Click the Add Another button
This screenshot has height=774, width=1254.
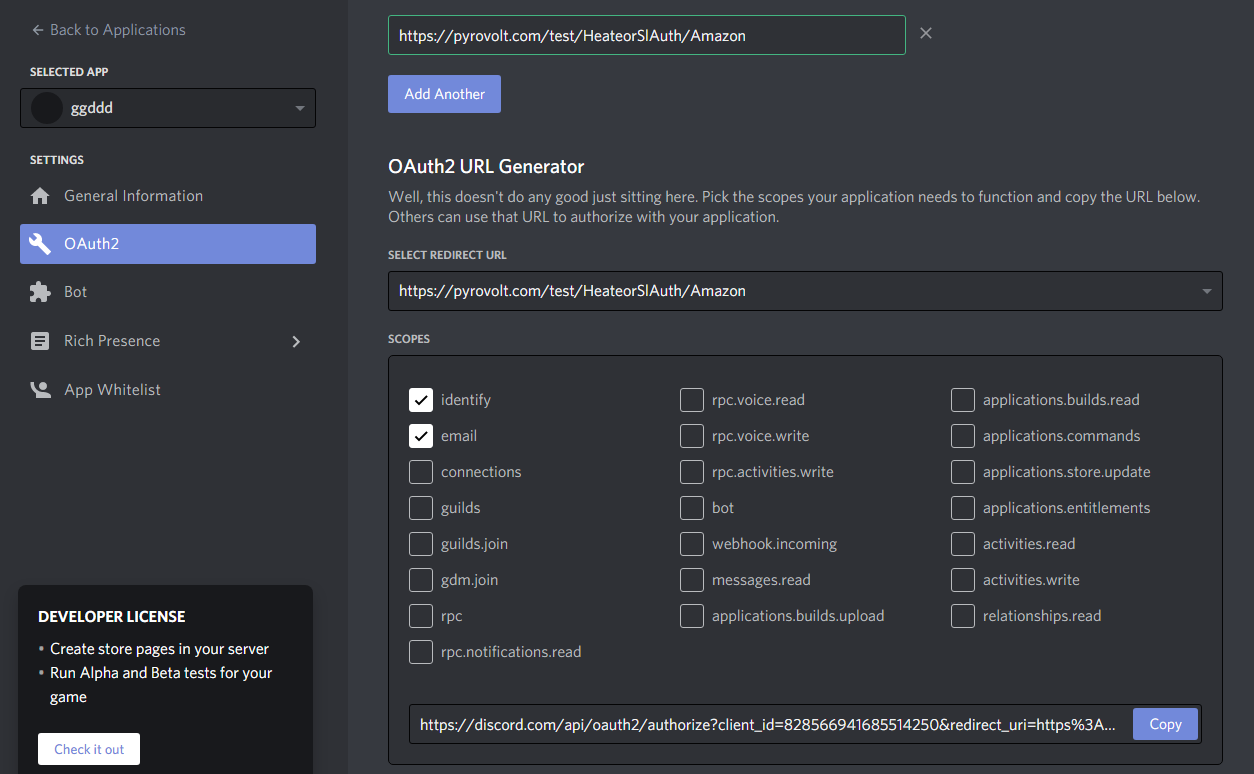(444, 94)
